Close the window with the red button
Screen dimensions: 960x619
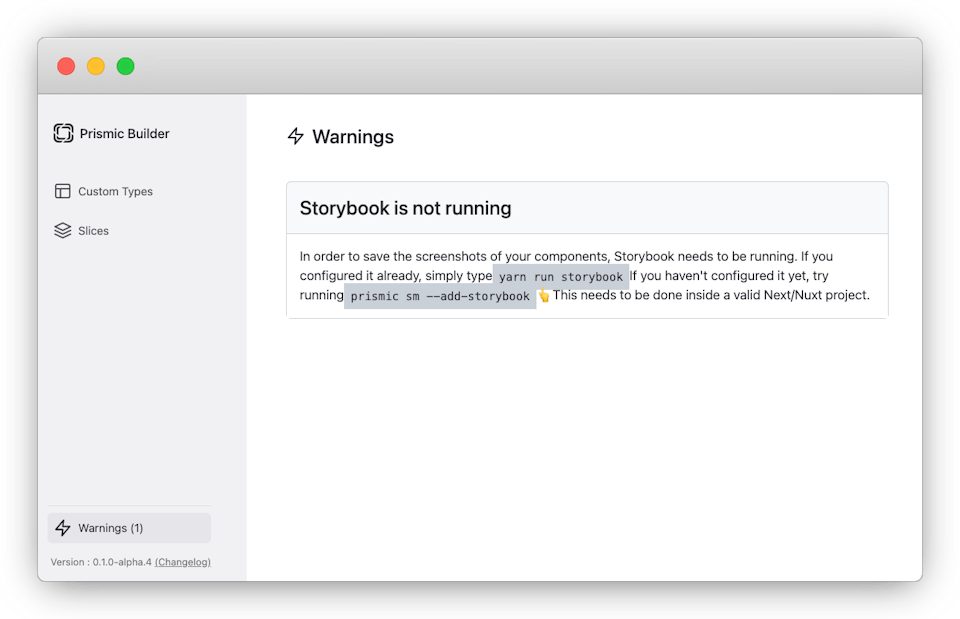66,66
